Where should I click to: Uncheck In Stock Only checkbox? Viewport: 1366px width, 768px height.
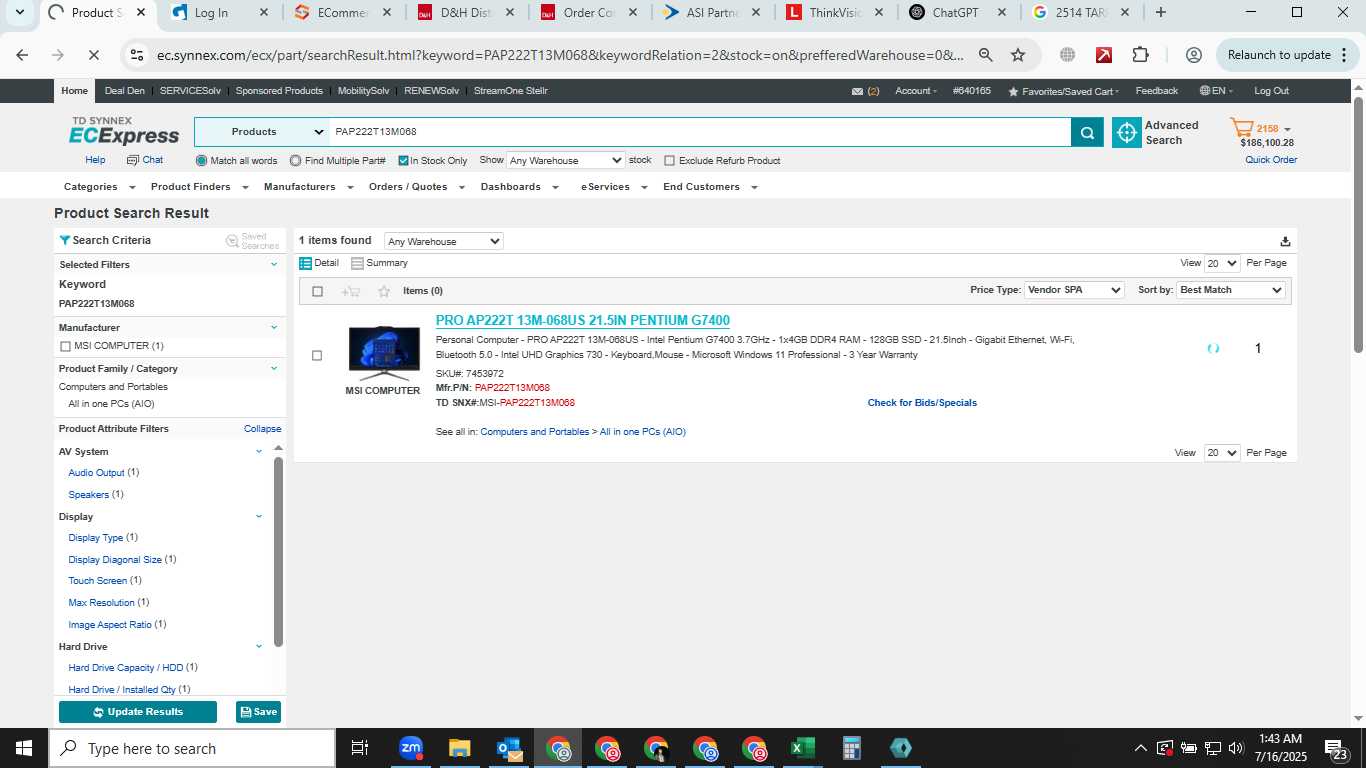[404, 160]
